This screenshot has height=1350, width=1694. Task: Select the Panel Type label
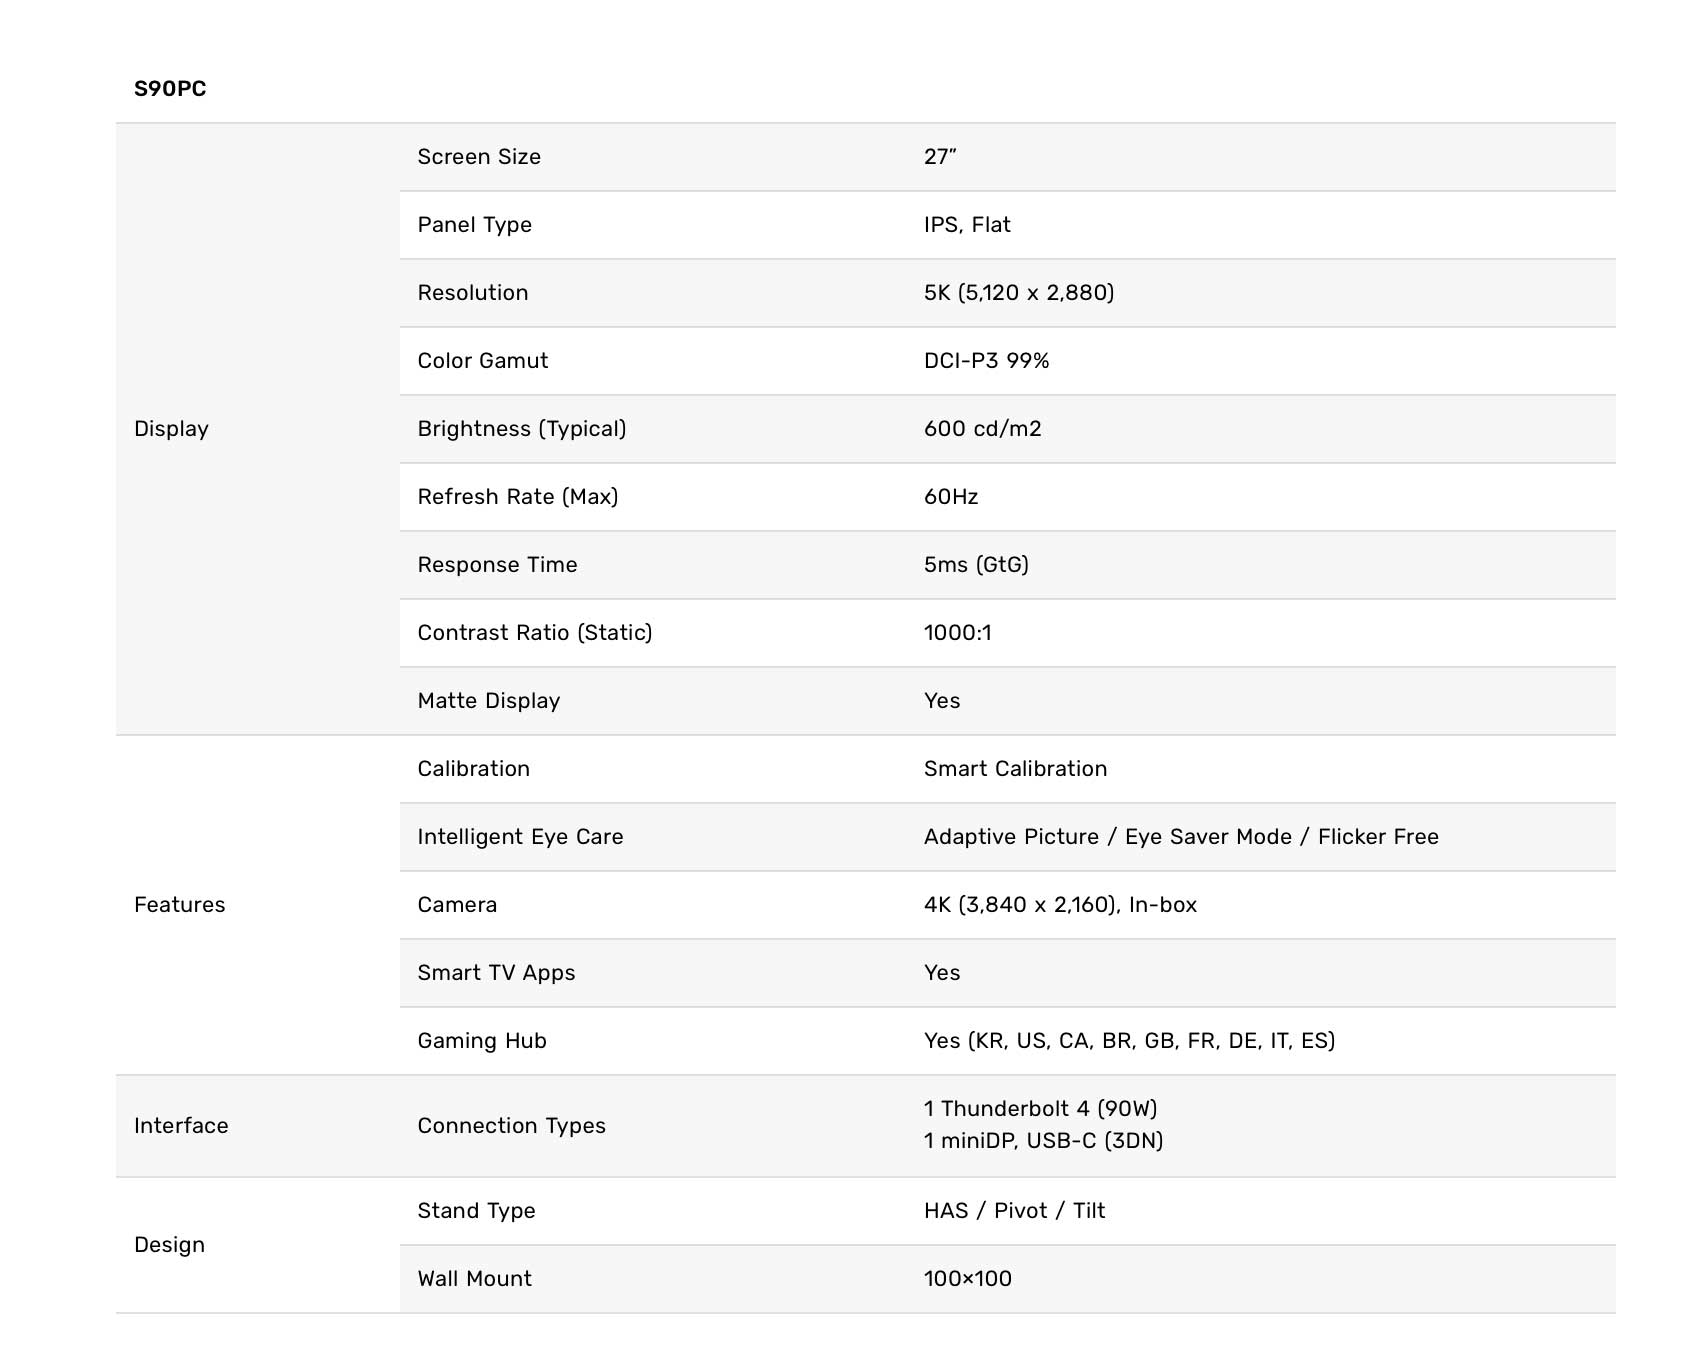click(x=474, y=225)
